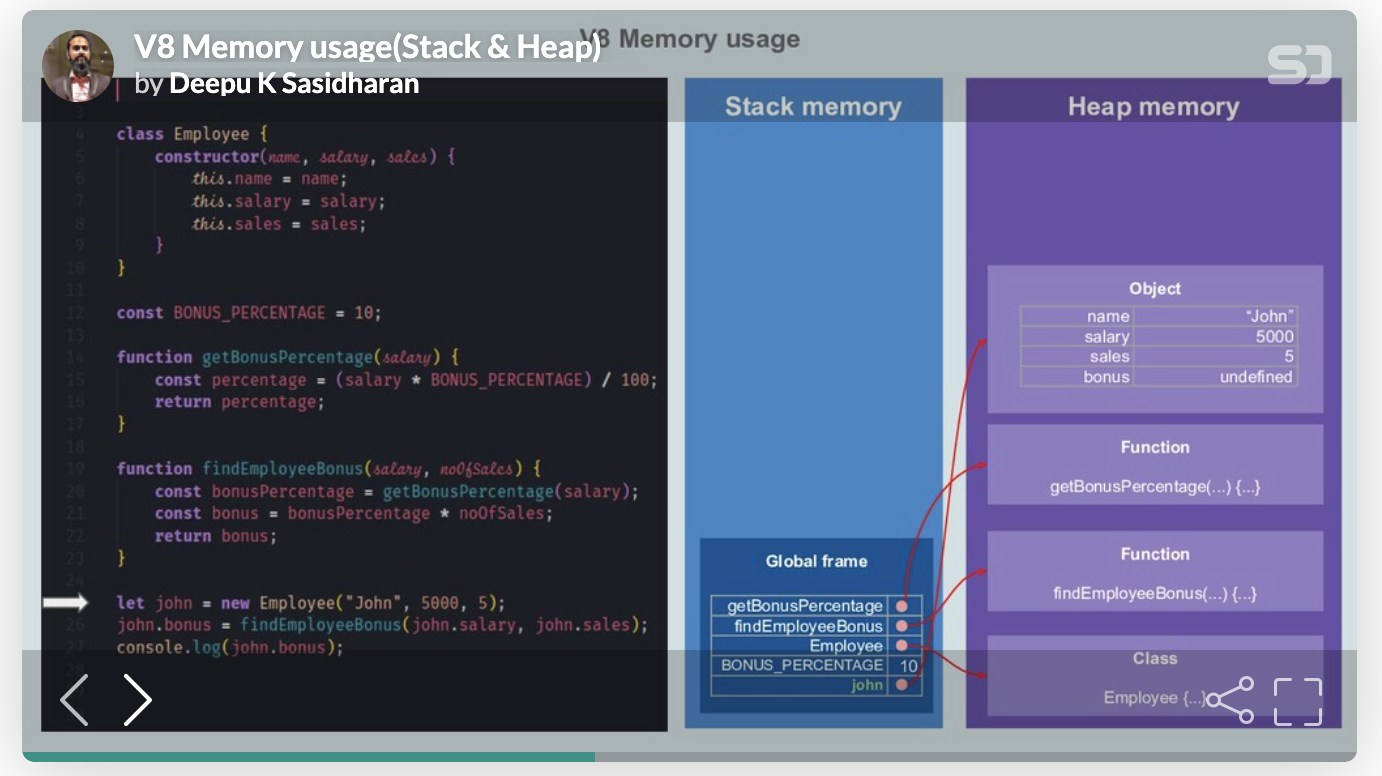Click the red dot beside the john entry
This screenshot has height=776, width=1382.
point(903,685)
